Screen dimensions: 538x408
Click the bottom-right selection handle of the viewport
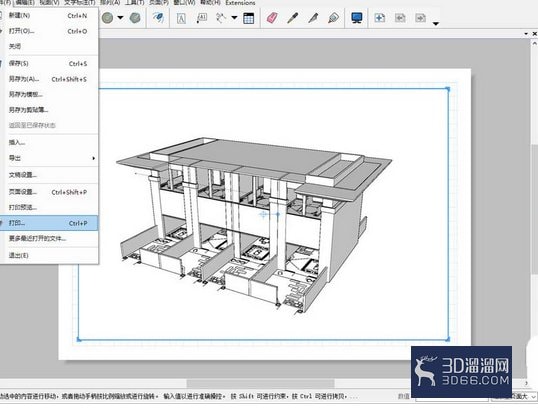coord(448,339)
